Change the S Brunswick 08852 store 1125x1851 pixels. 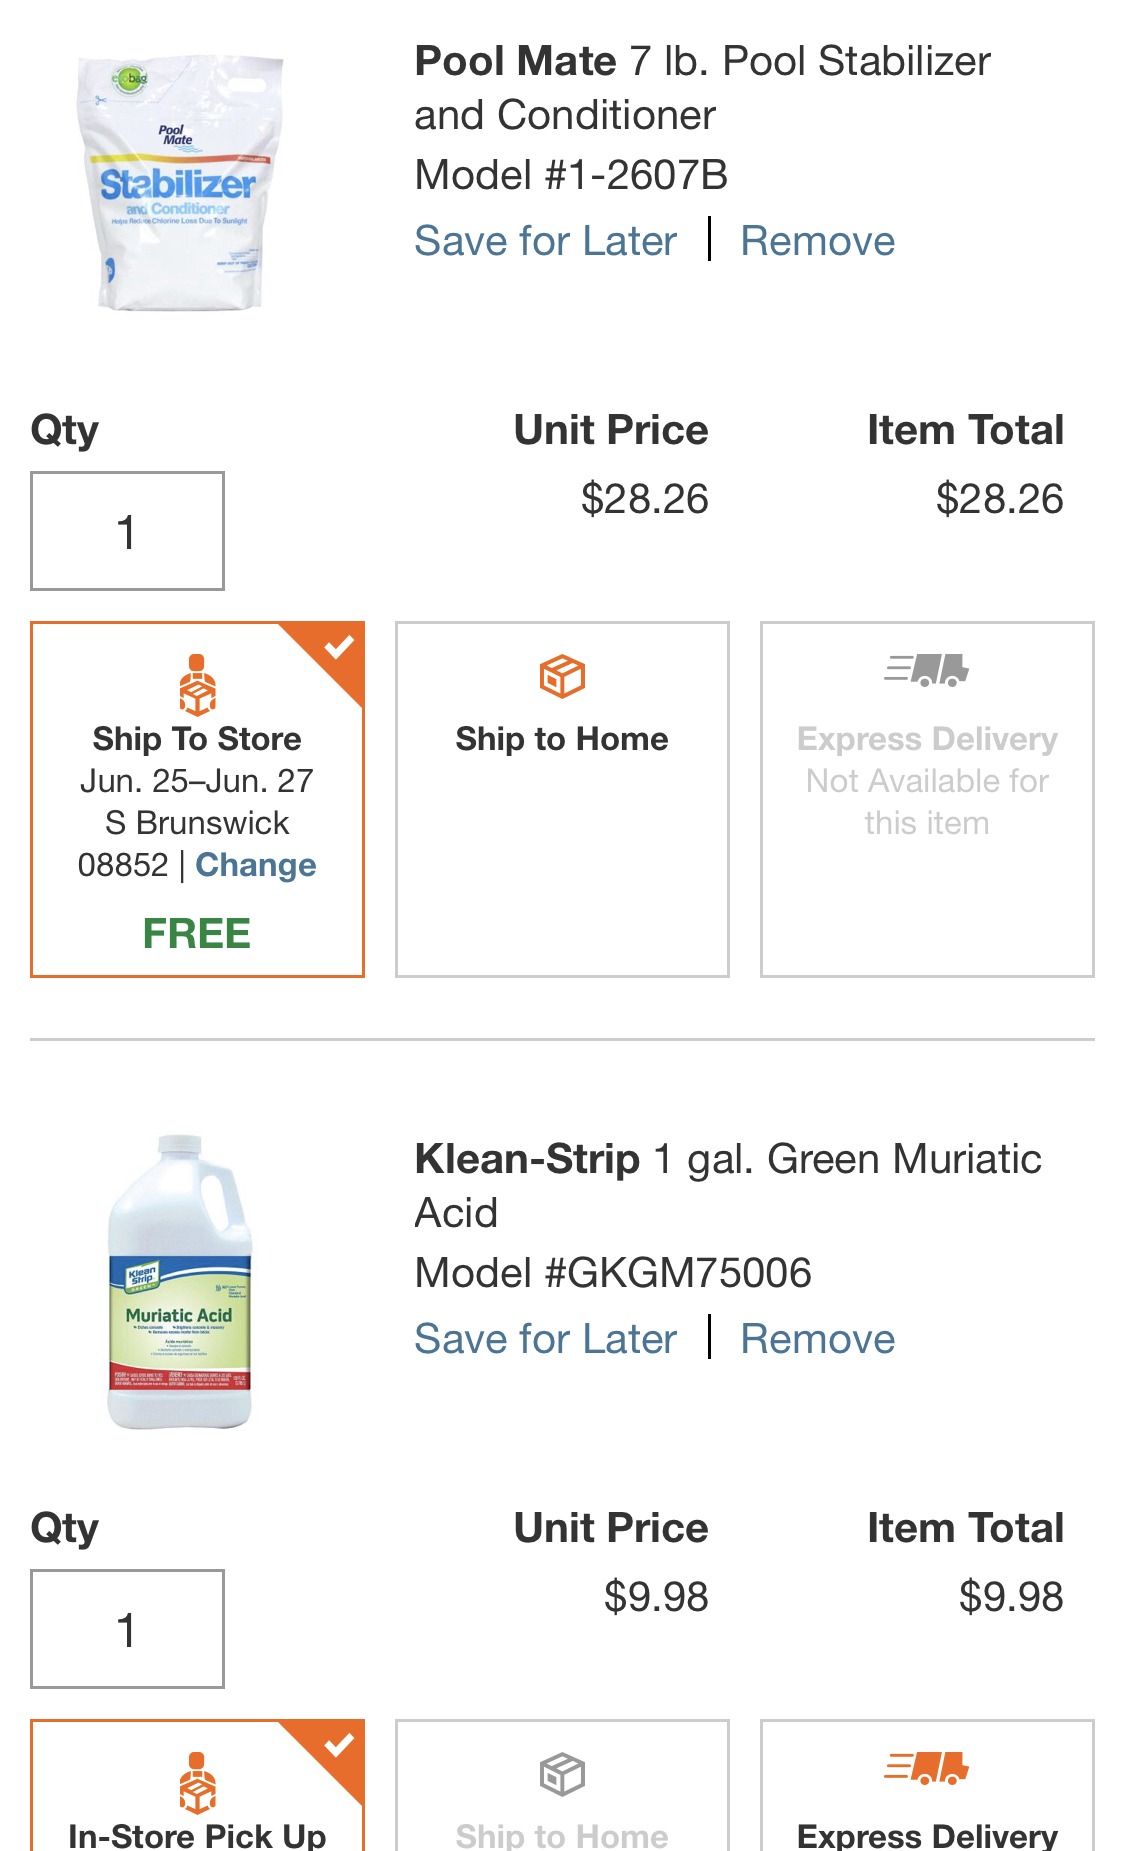[x=256, y=865]
